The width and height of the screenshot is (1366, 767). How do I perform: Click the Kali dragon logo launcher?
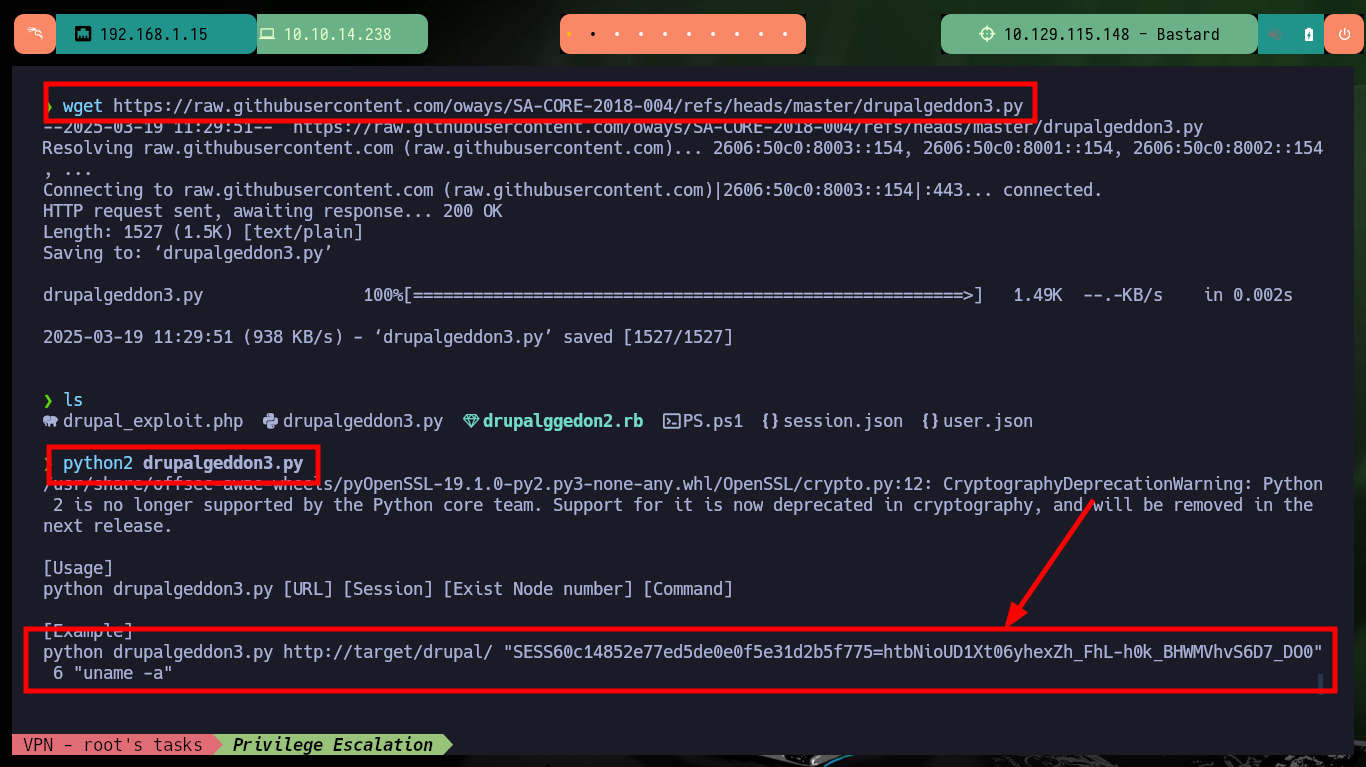pos(35,34)
